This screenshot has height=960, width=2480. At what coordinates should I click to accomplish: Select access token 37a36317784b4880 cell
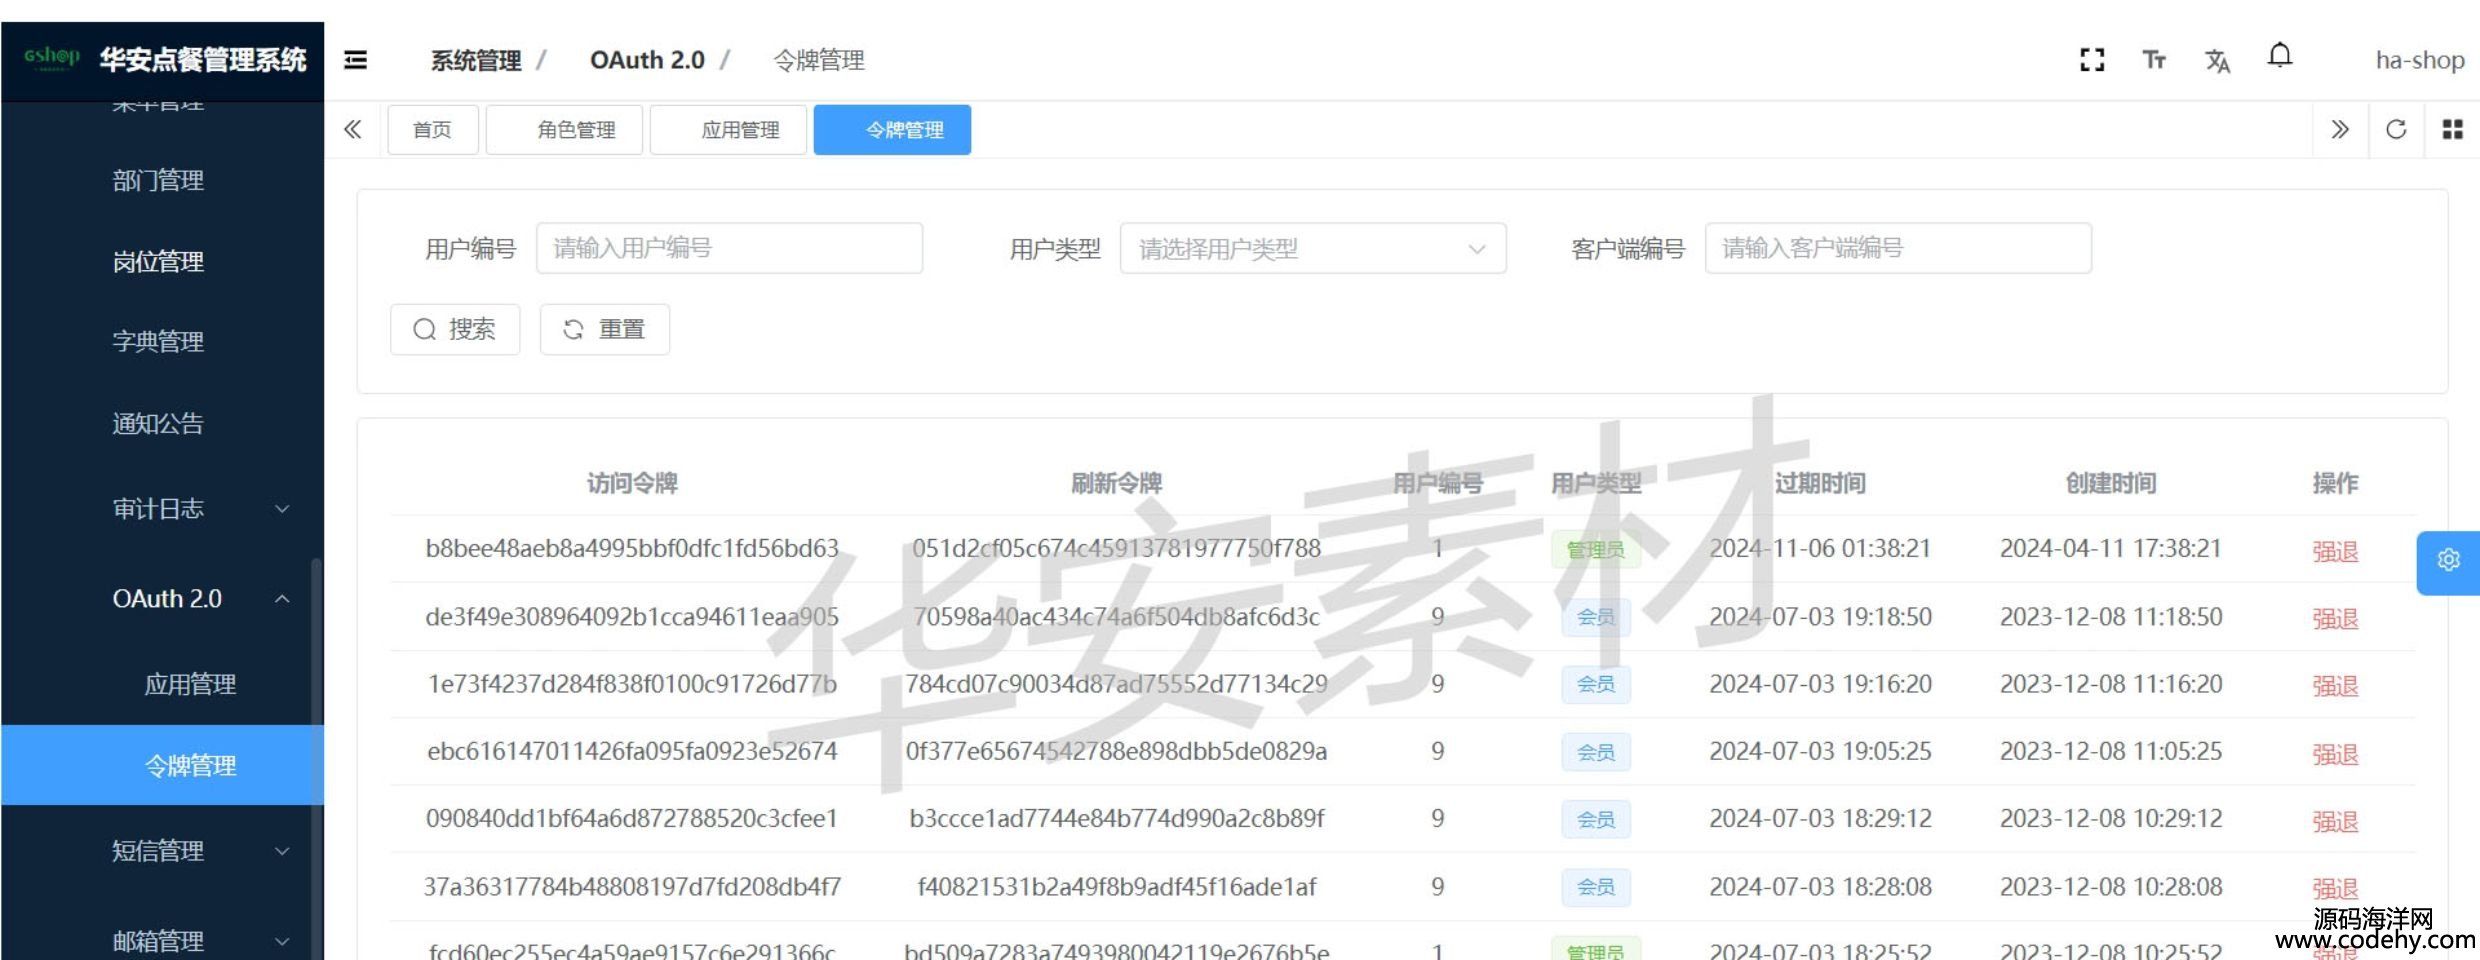[x=632, y=887]
